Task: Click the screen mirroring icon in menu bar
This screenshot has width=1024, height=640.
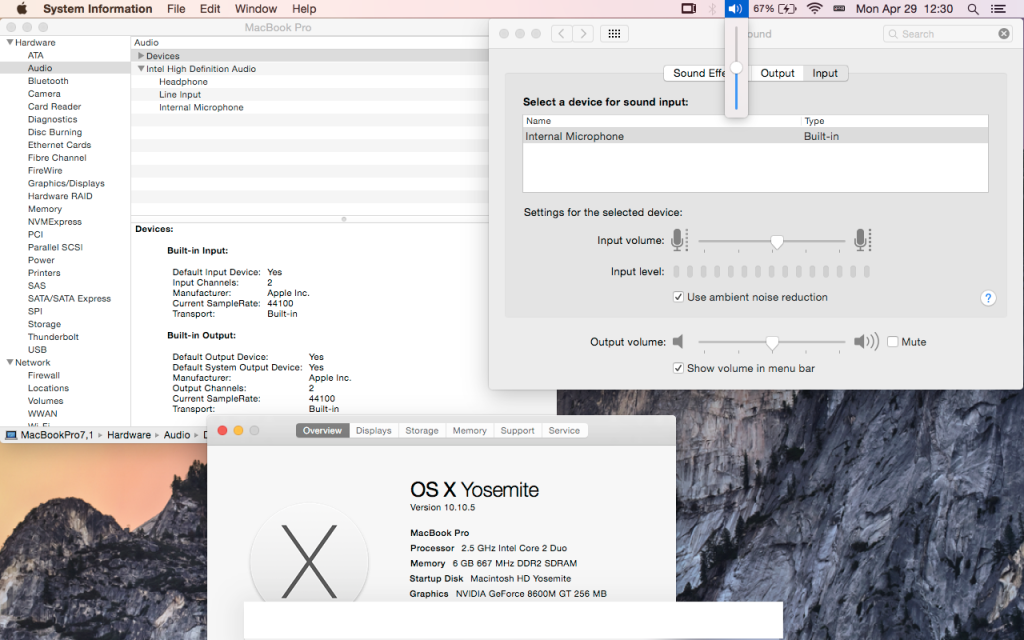Action: tap(689, 9)
